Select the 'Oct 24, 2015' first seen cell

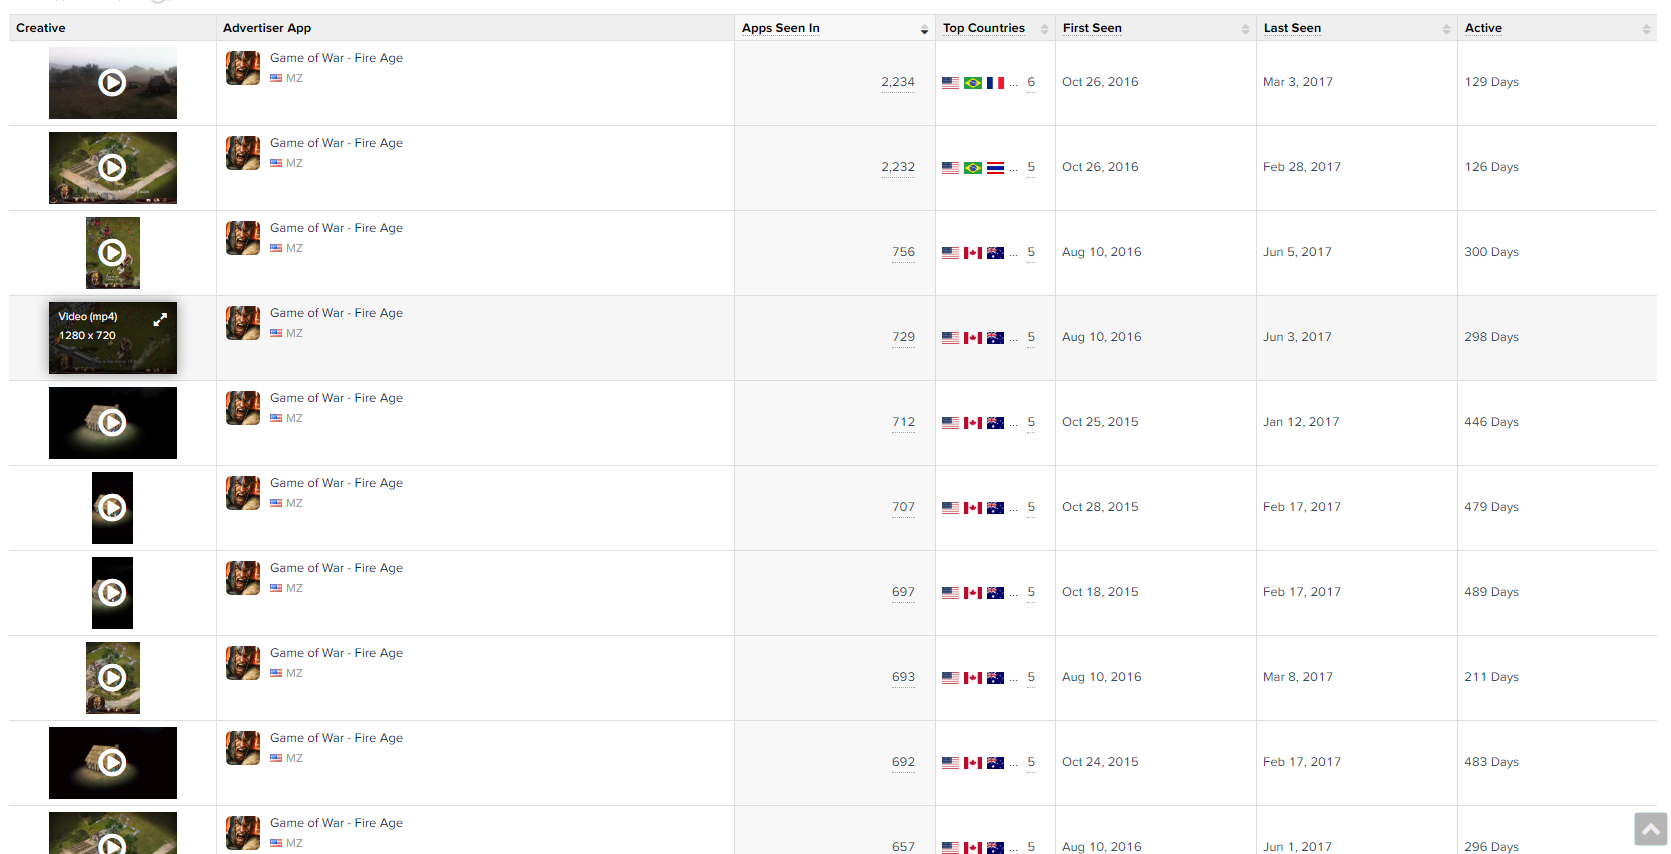tap(1100, 762)
